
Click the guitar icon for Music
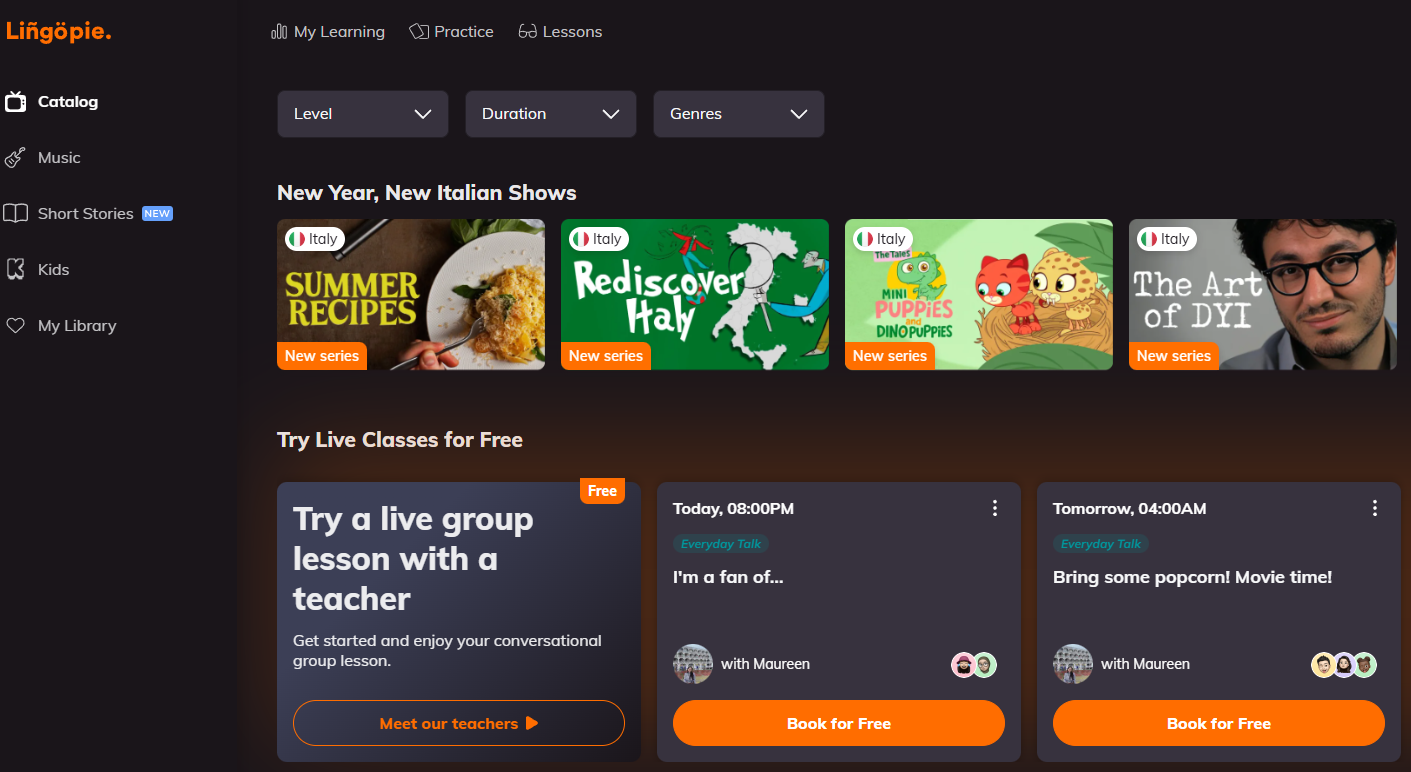(x=15, y=158)
